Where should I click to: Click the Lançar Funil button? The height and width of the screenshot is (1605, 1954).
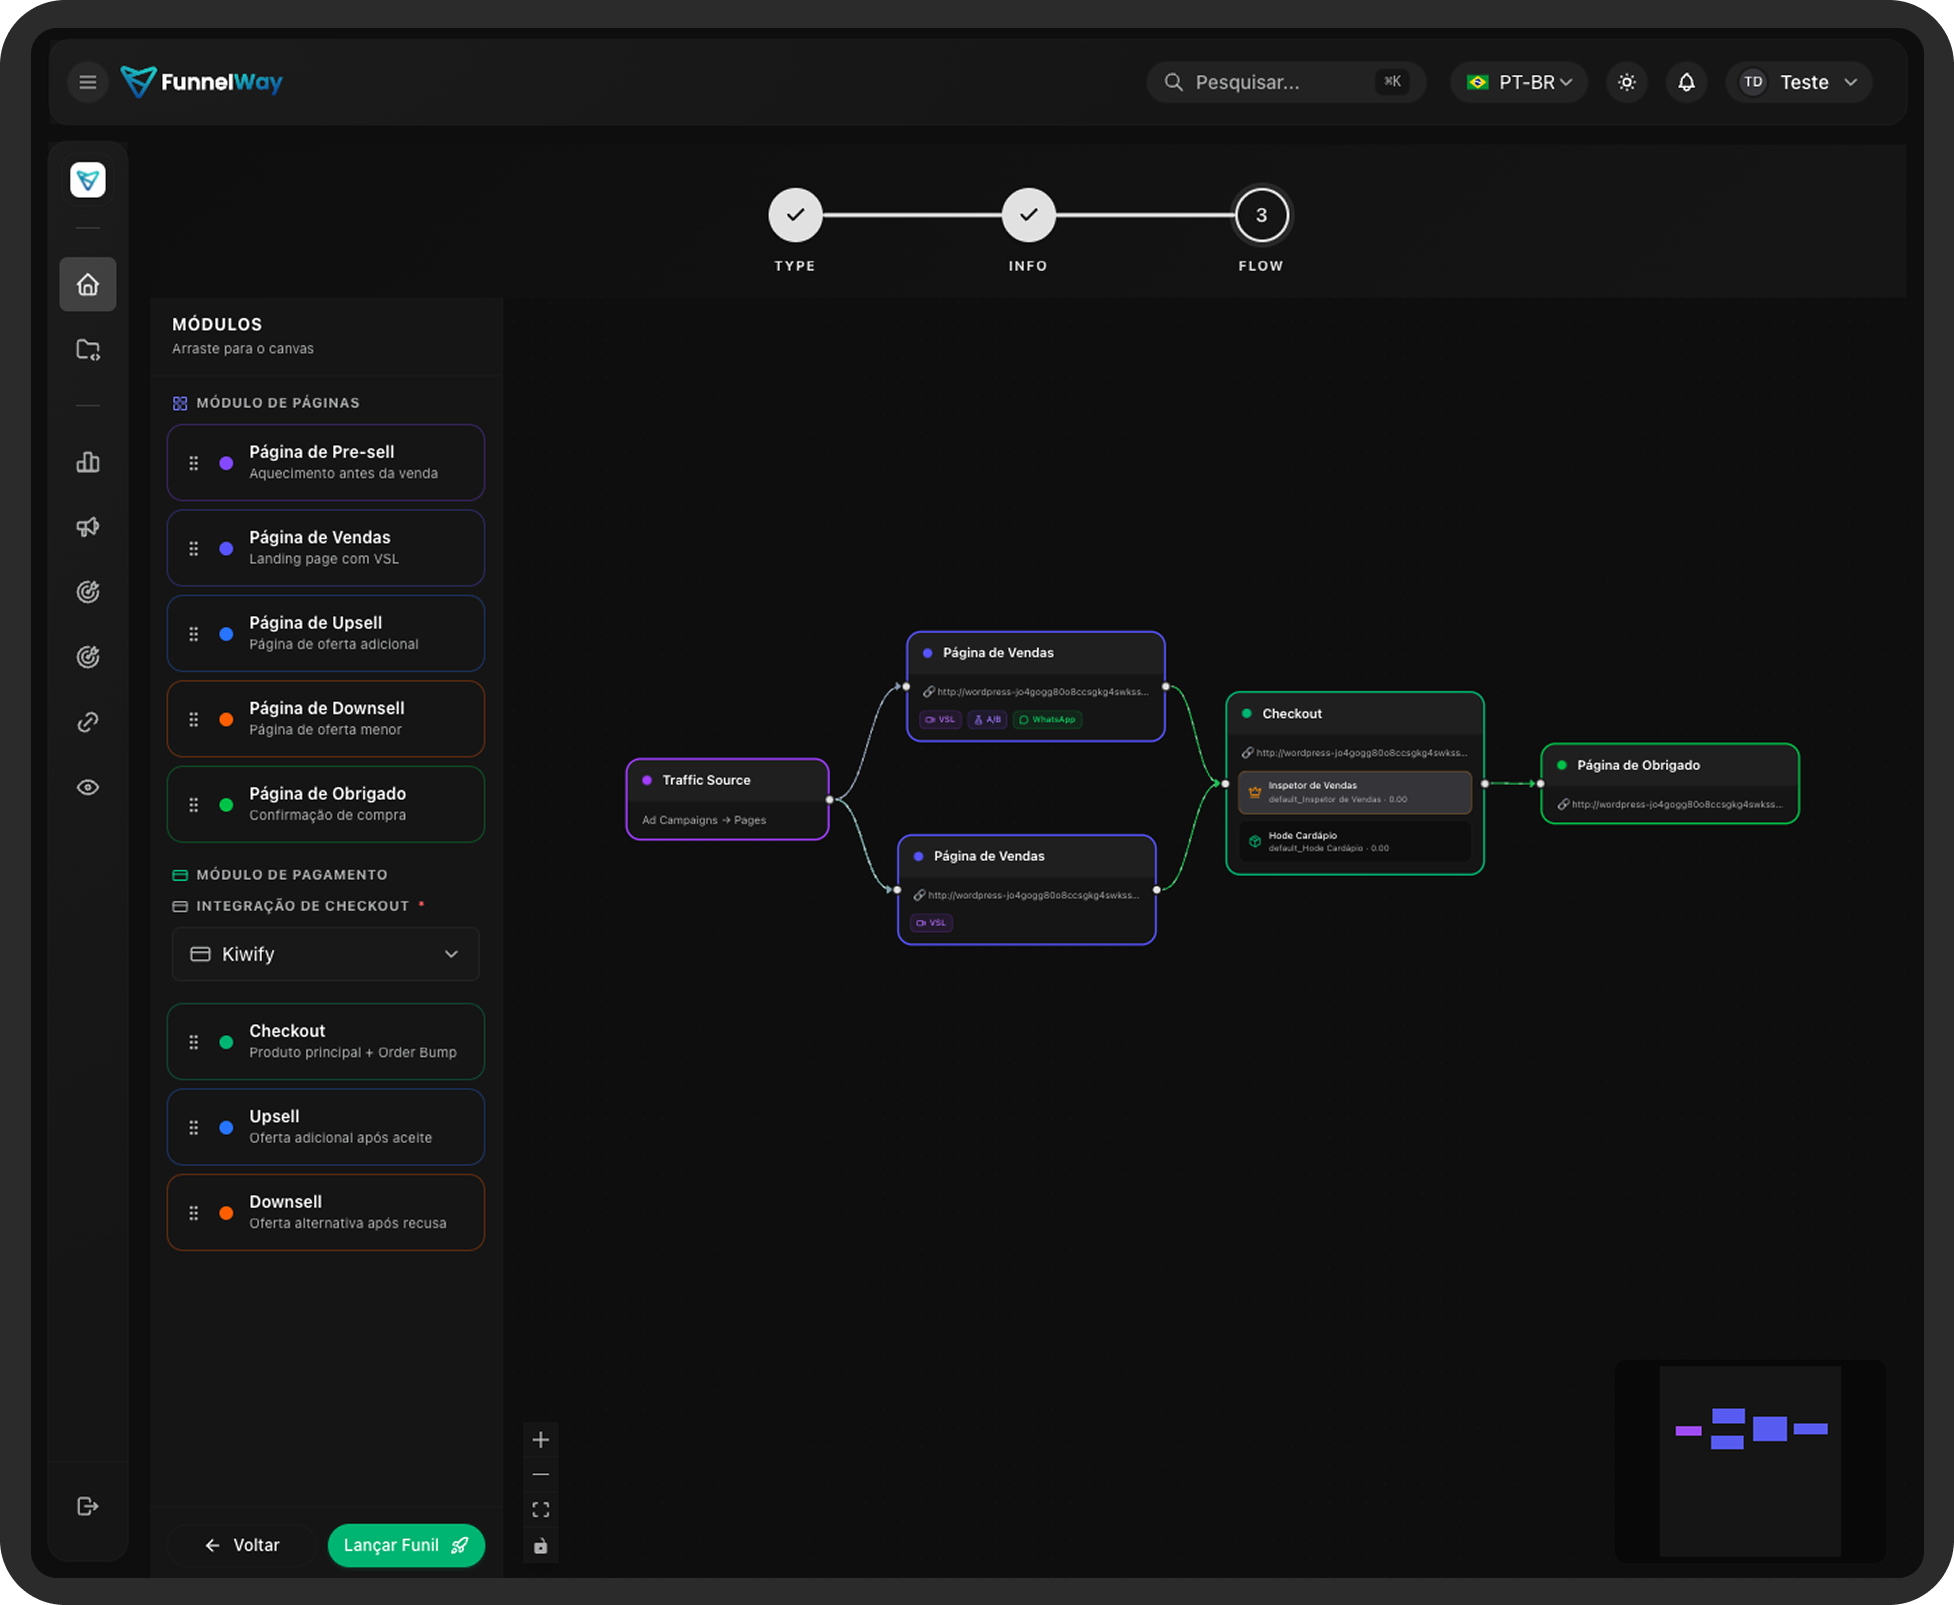(406, 1545)
